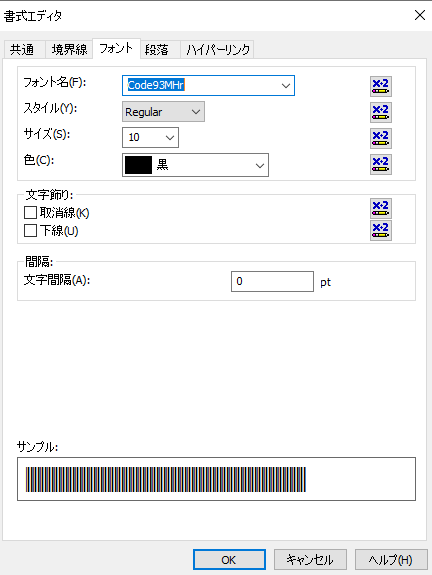432x575 pixels.
Task: Open the font size dropdown showing 10
Action: (x=169, y=138)
